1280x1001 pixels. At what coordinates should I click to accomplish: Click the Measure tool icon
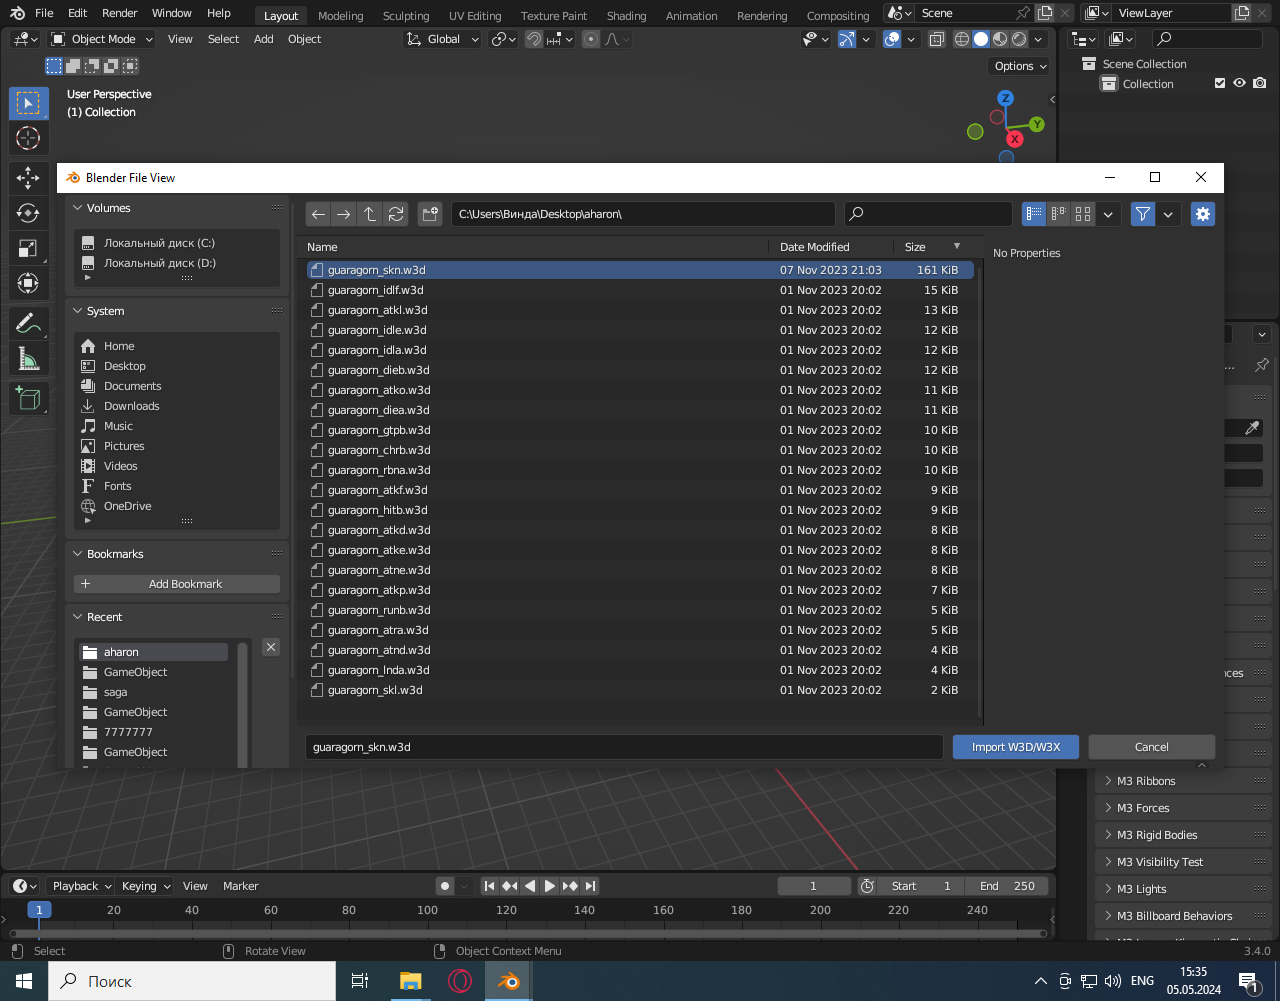coord(28,360)
